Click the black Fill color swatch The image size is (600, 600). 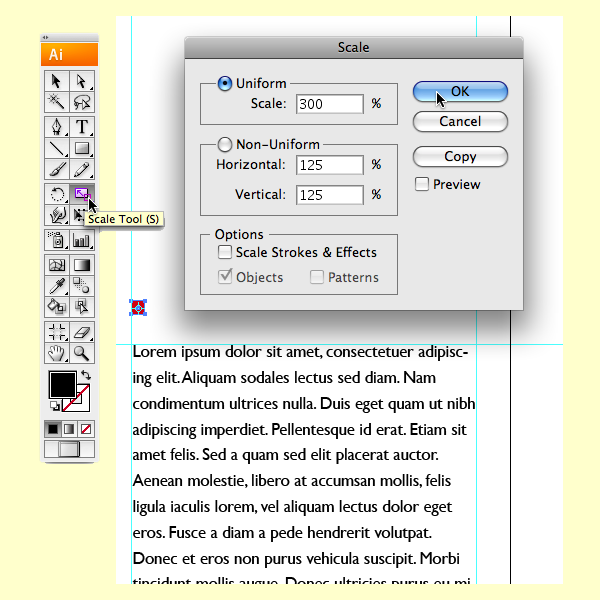point(61,384)
